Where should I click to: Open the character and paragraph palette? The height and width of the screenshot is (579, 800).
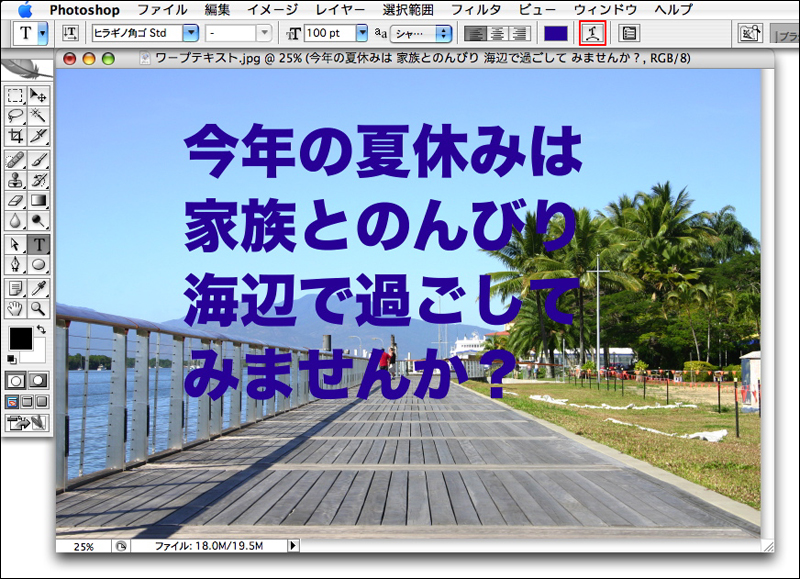pos(629,33)
